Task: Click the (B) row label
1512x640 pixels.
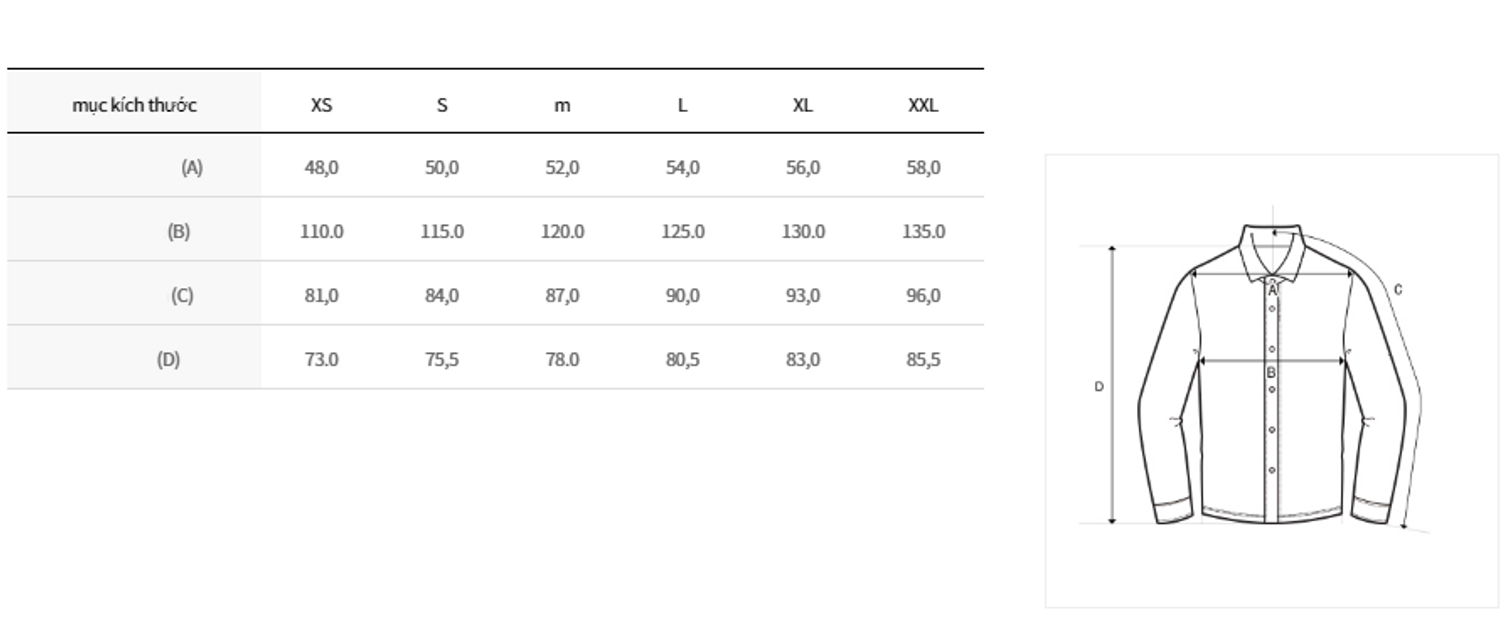Action: tap(179, 231)
